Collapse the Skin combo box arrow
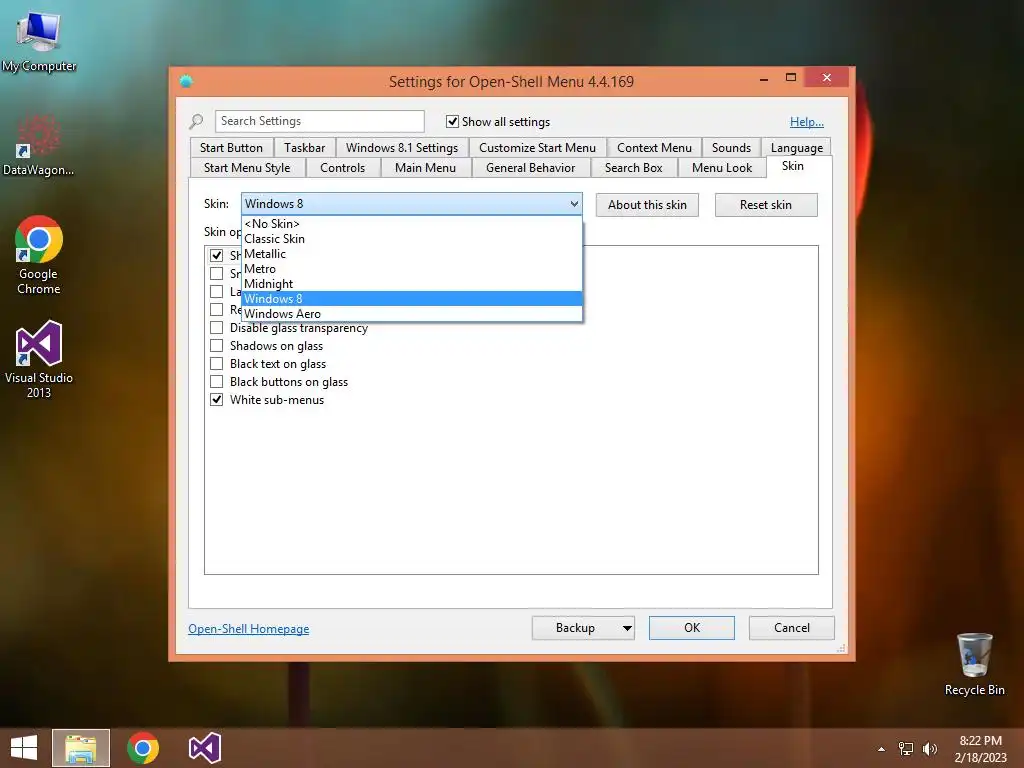 click(573, 204)
